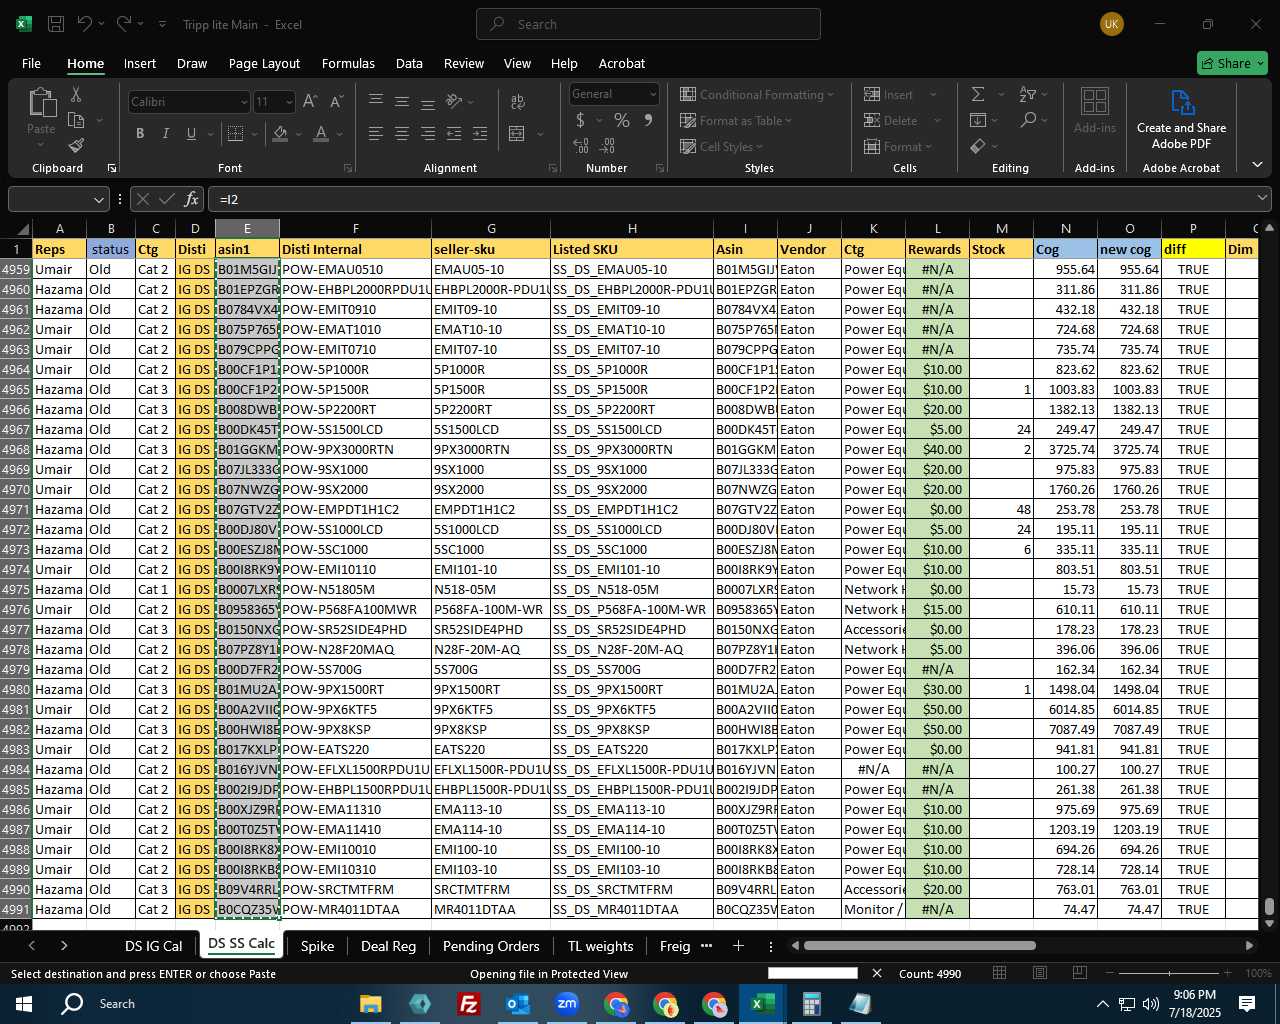1280x1024 pixels.
Task: Click the Insert Function fx icon
Action: pos(192,199)
